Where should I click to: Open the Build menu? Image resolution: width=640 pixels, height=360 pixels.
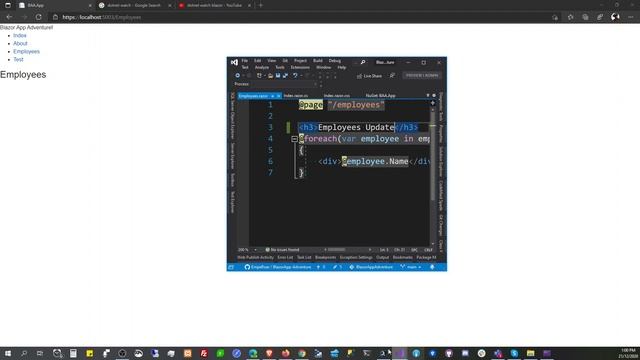pyautogui.click(x=318, y=61)
